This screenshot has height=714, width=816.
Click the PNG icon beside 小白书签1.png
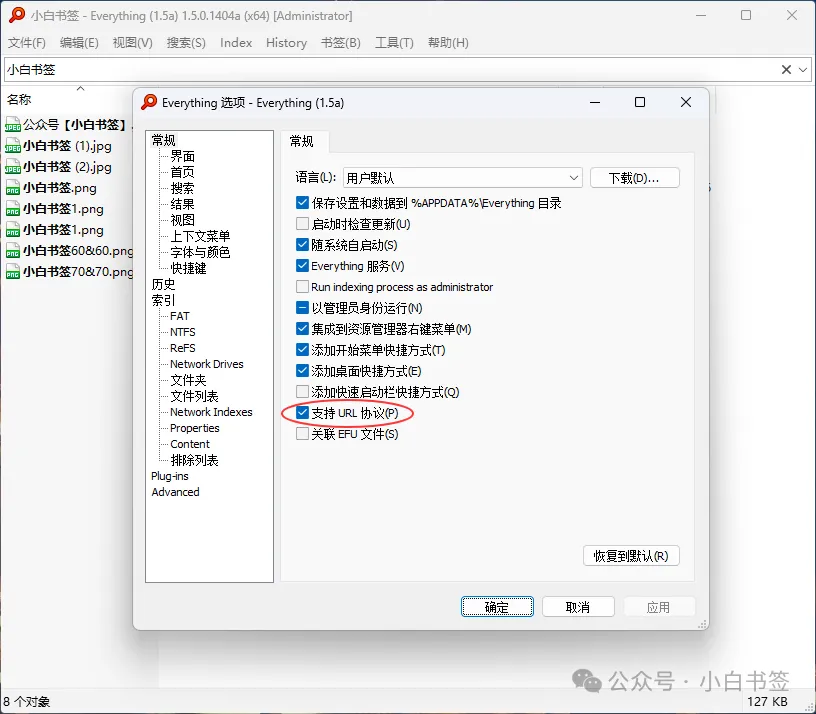coord(14,208)
